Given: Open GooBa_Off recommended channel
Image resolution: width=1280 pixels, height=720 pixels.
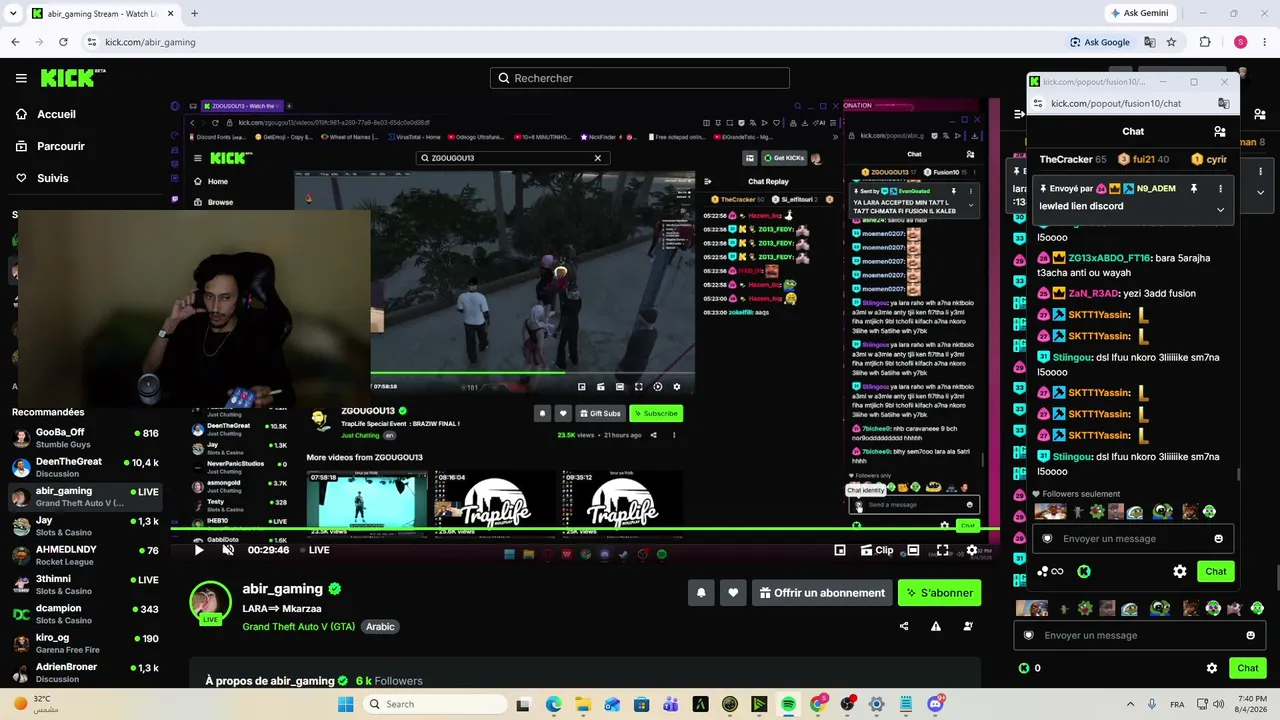Looking at the screenshot, I should [x=85, y=438].
